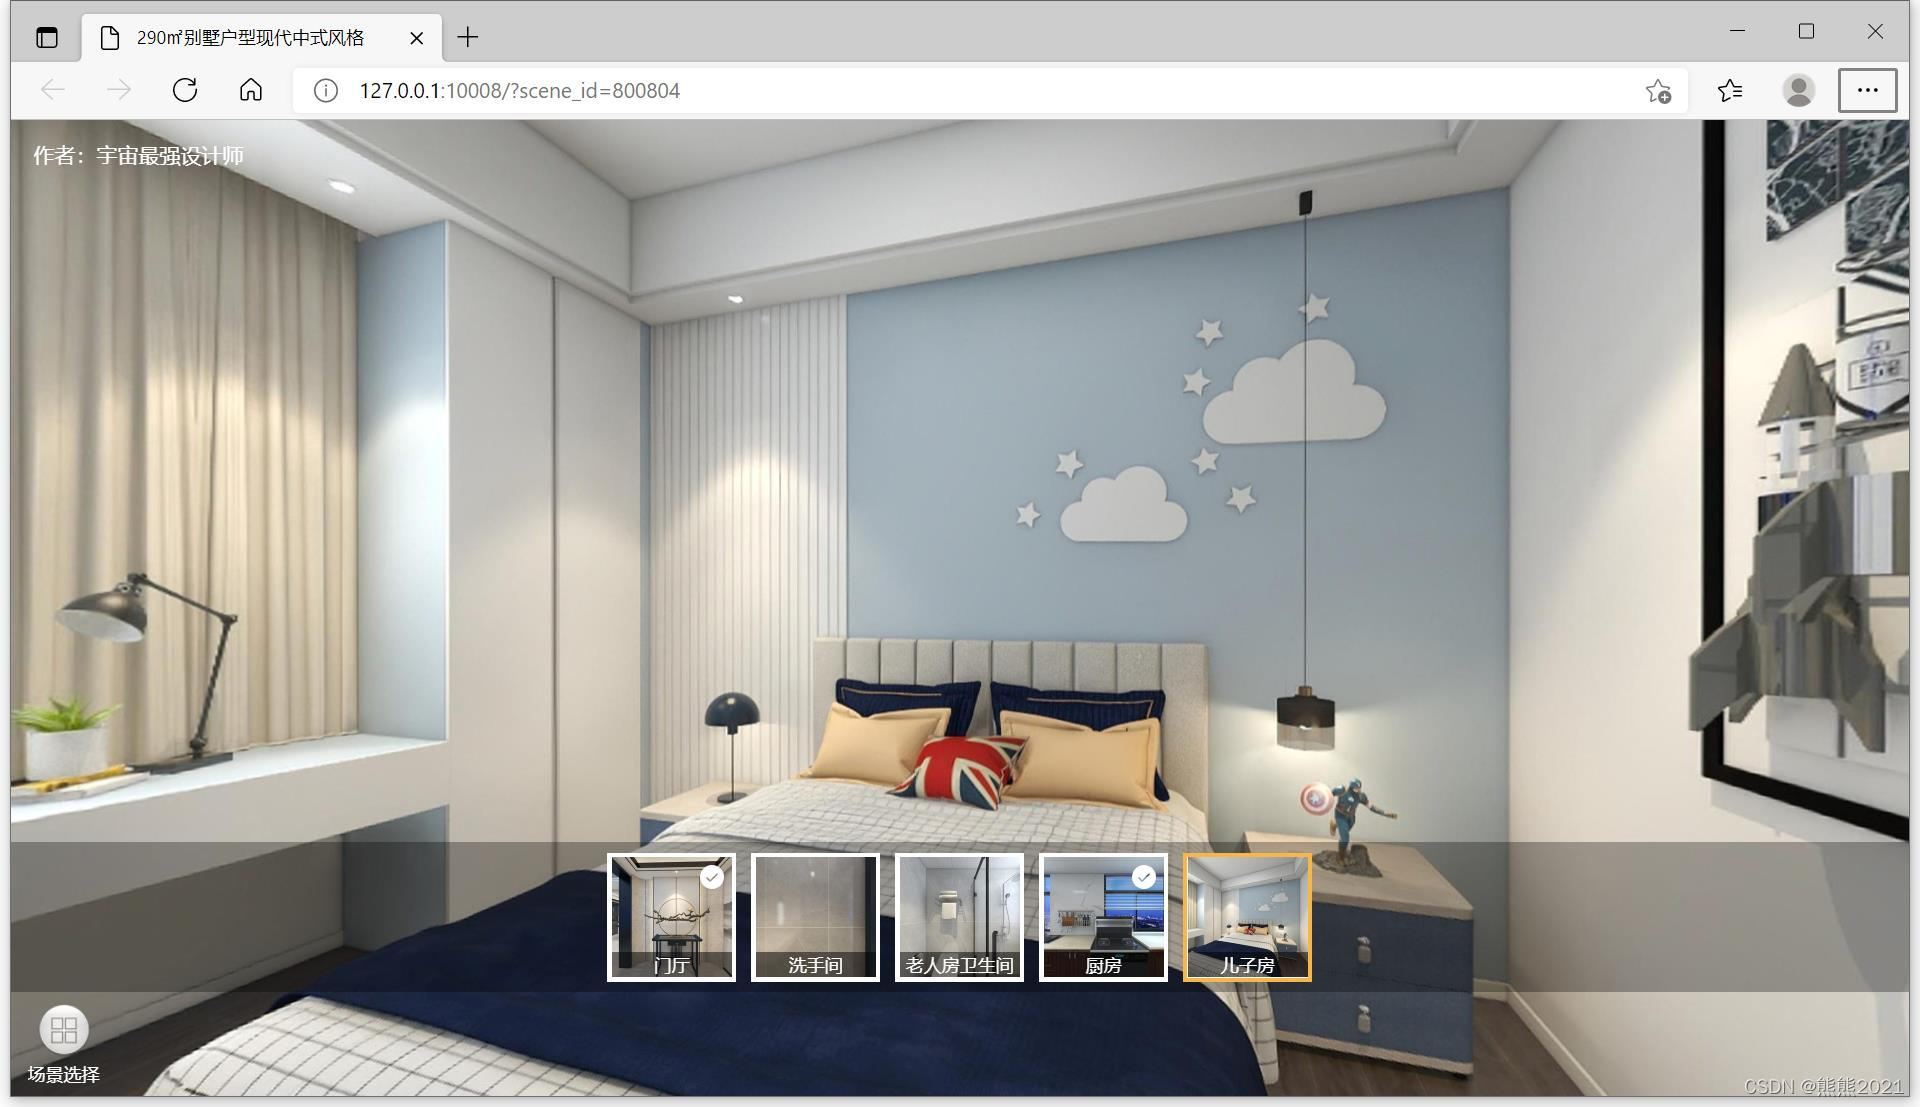Select the highlighted 儿子房 thumbnail
Image resolution: width=1920 pixels, height=1107 pixels.
[1247, 917]
